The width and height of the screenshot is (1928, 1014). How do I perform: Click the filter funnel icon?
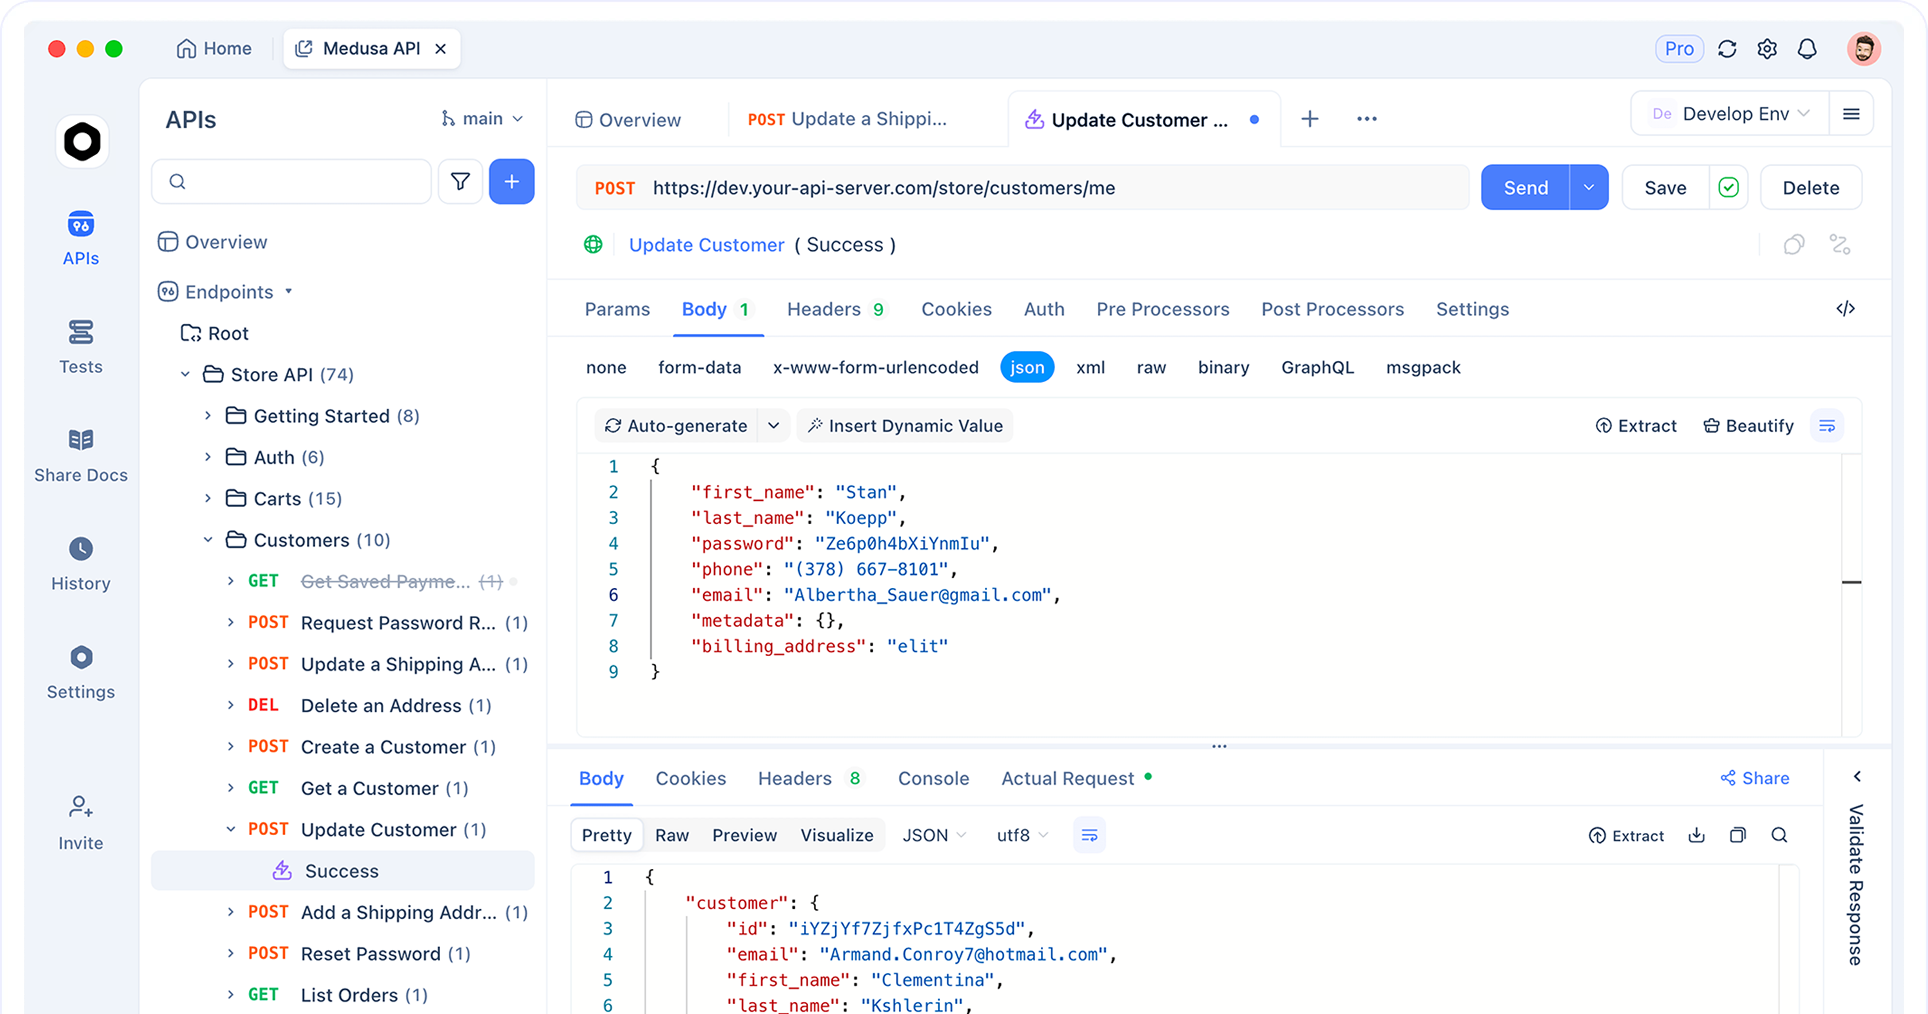460,182
